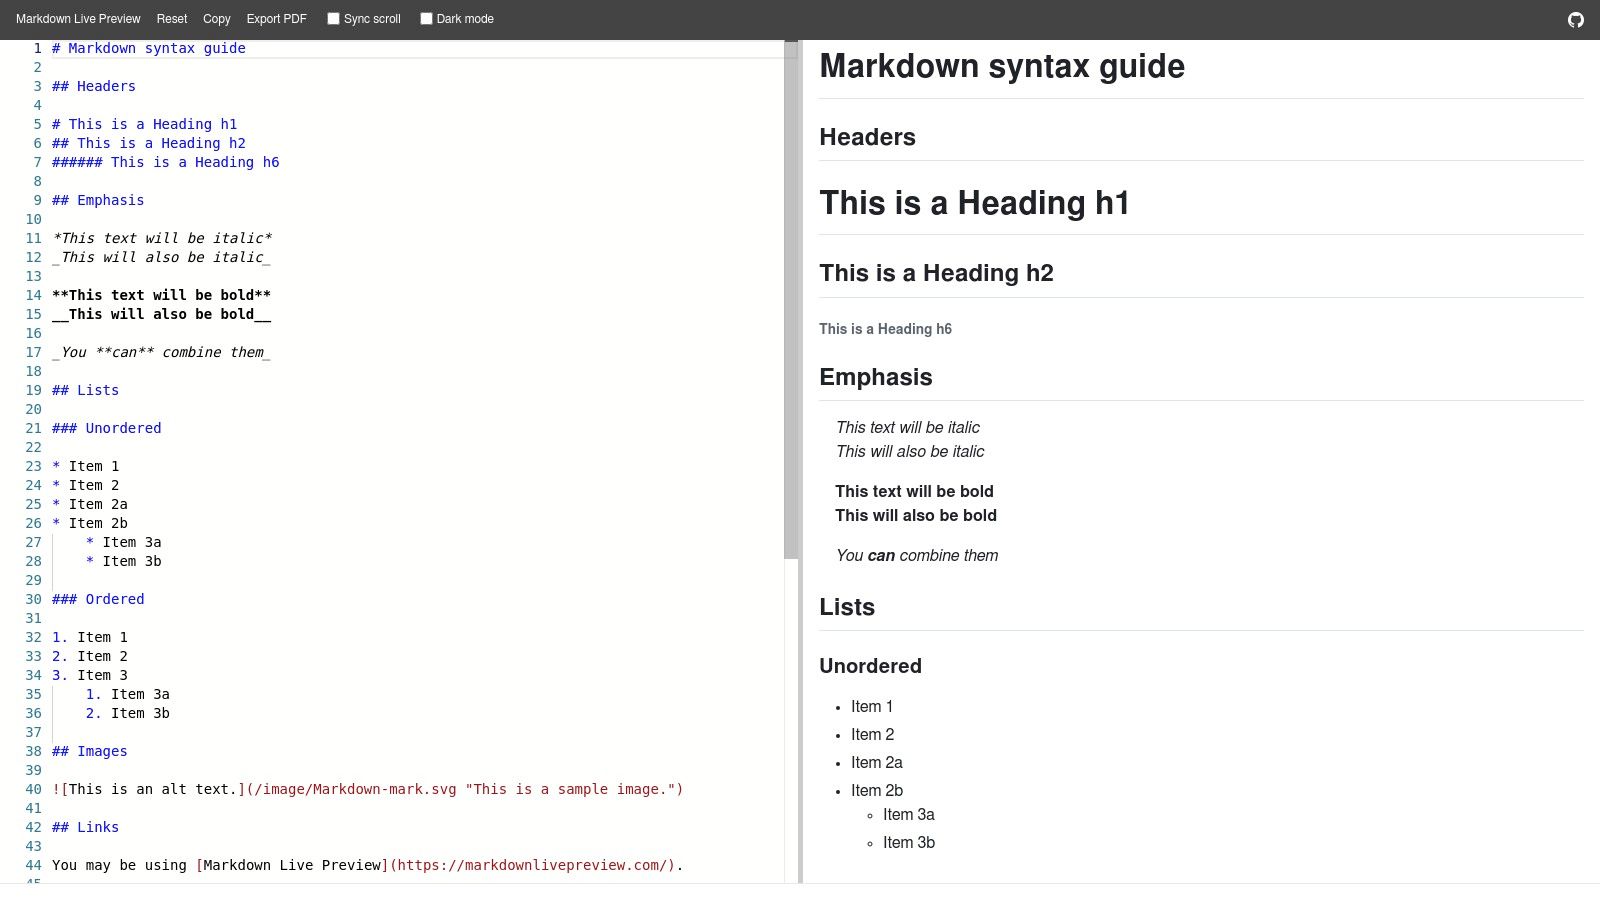Turn on Dark mode
Image resolution: width=1600 pixels, height=900 pixels.
(425, 18)
